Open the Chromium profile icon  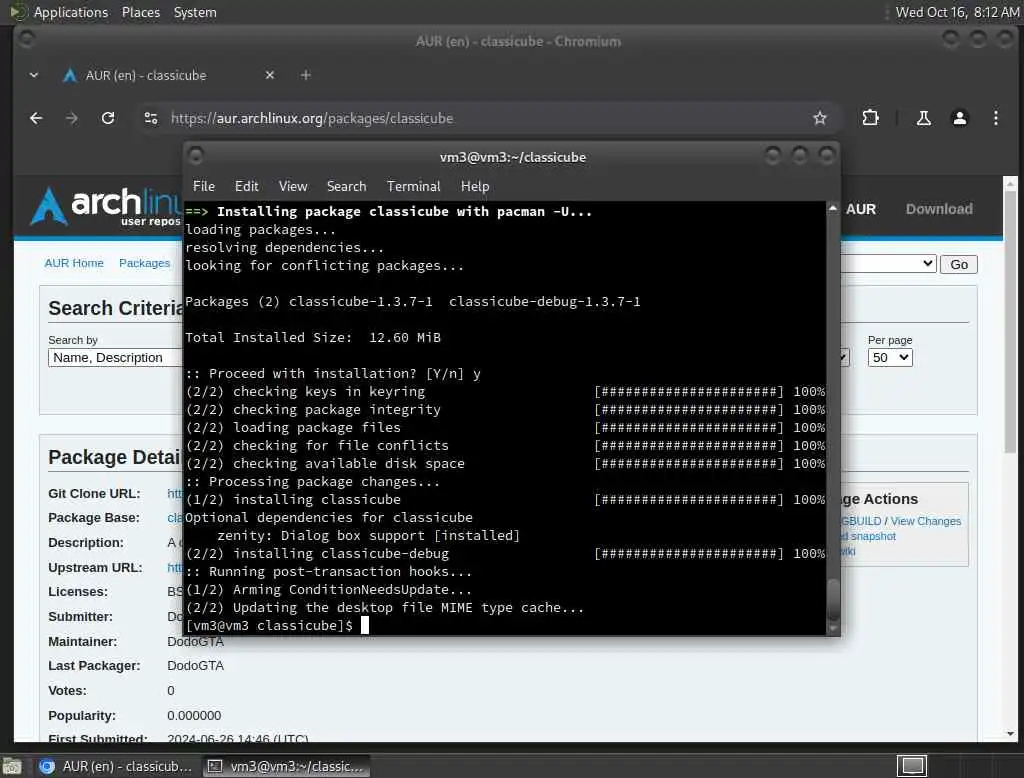pyautogui.click(x=959, y=118)
